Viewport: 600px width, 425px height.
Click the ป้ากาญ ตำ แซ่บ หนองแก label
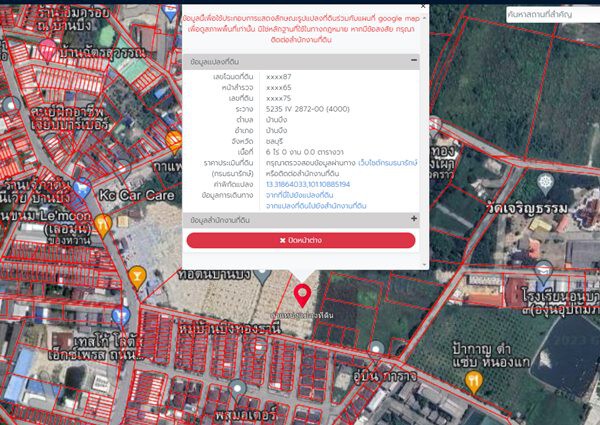[x=491, y=355]
